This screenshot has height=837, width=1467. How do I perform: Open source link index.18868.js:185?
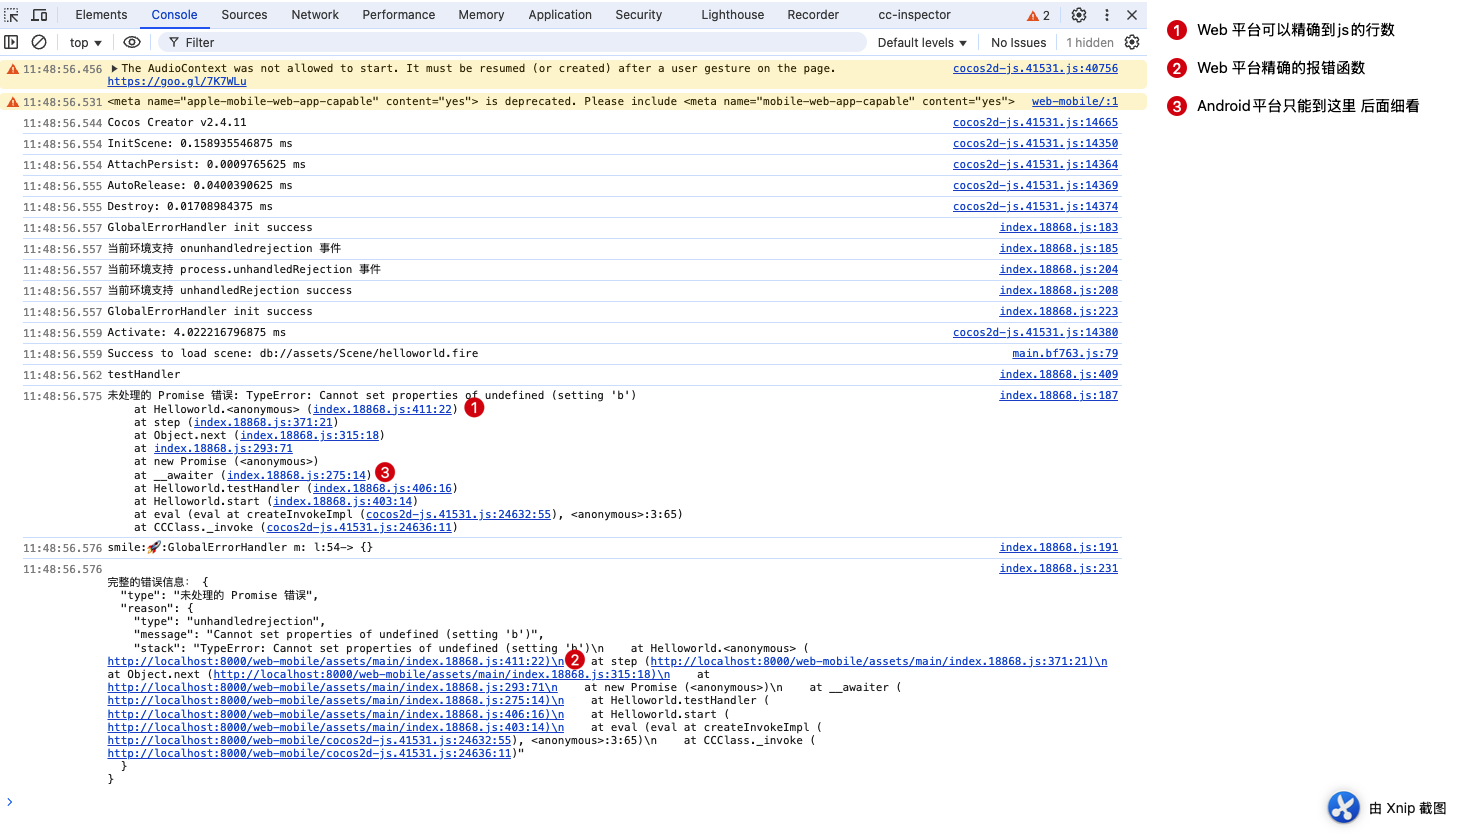coord(1059,249)
